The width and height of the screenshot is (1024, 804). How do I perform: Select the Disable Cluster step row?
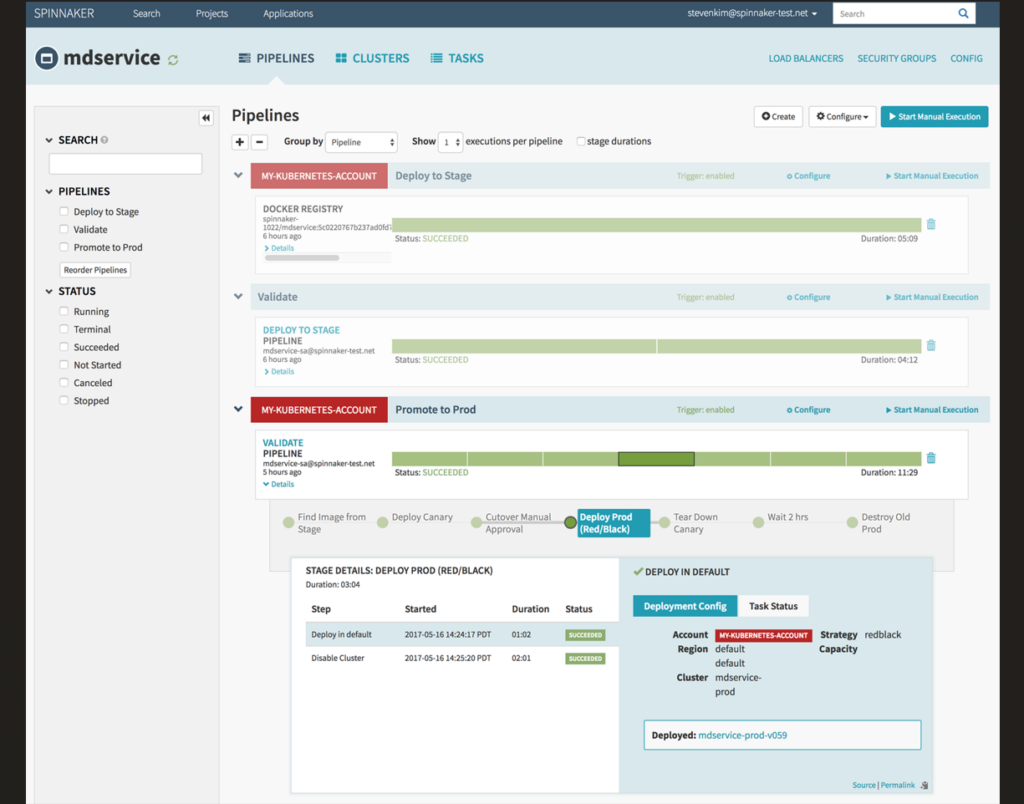point(462,658)
